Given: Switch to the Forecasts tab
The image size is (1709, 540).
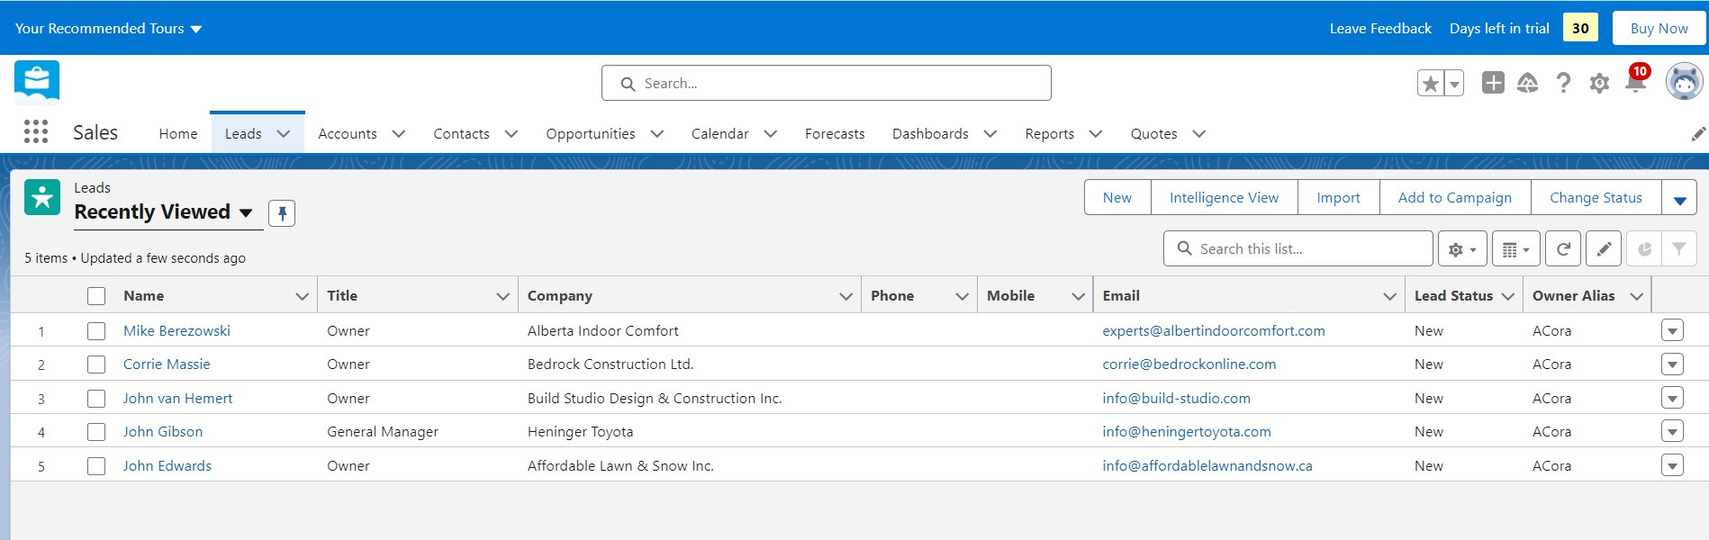Looking at the screenshot, I should (834, 134).
